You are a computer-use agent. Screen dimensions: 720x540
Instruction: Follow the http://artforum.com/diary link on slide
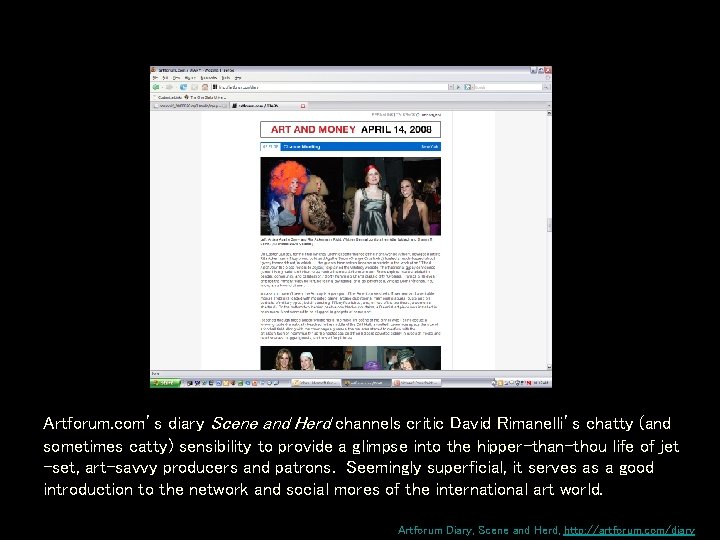[x=629, y=530]
